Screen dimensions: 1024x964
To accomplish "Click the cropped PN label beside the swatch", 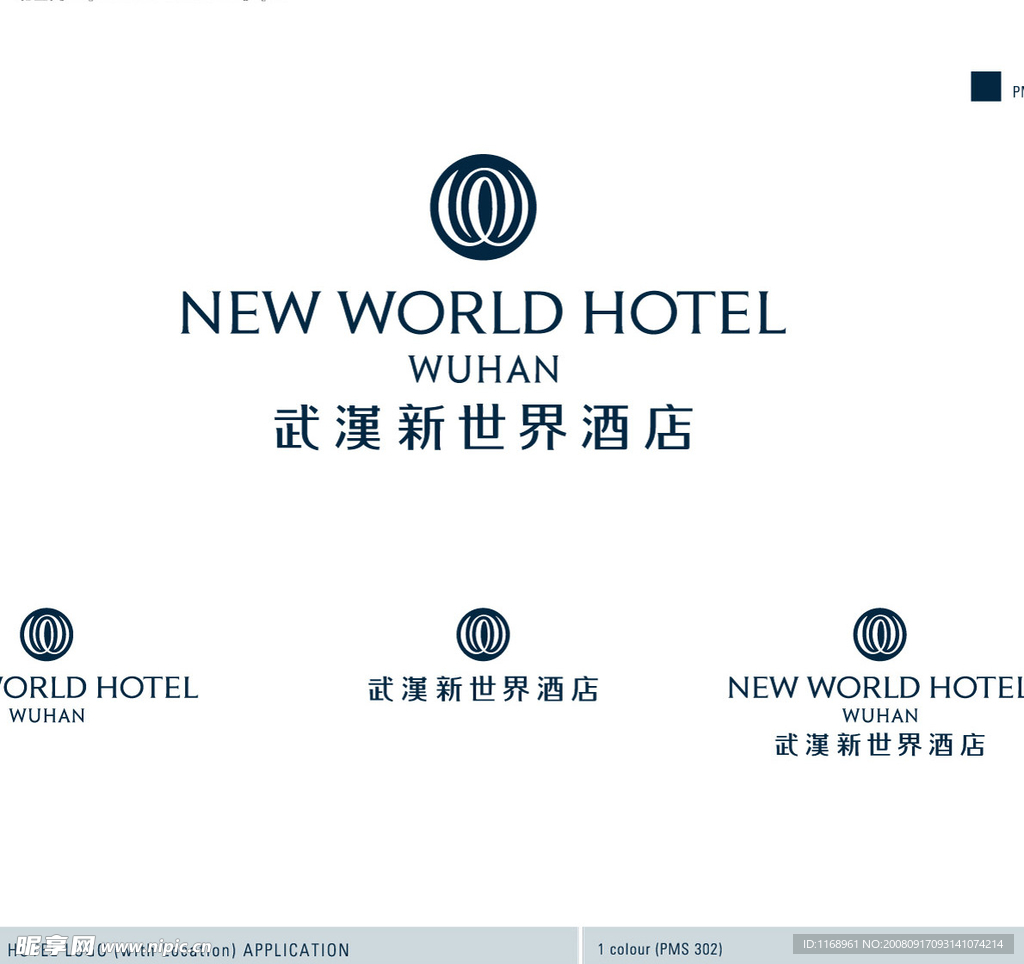I will pos(1017,92).
